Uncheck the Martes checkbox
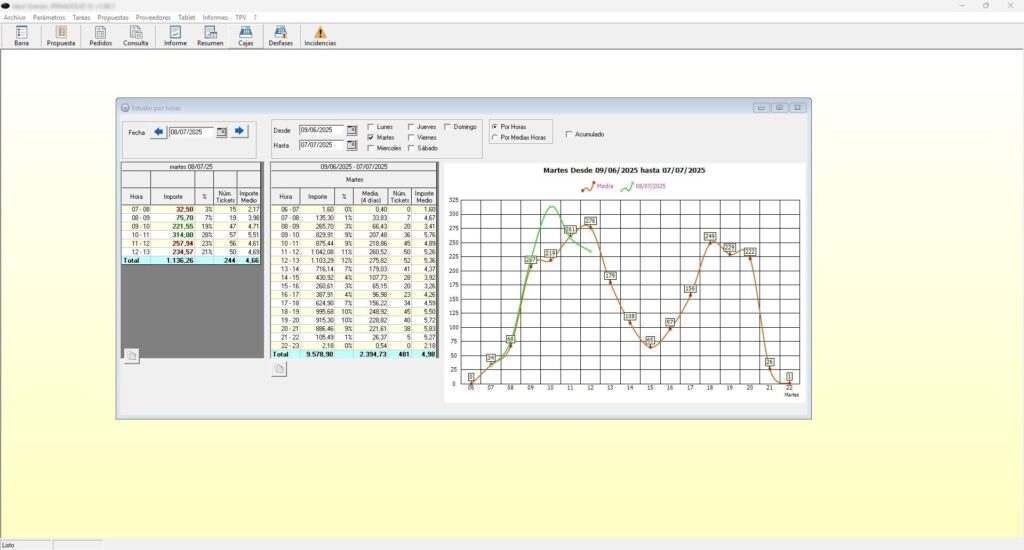Viewport: 1024px width, 550px height. [372, 138]
